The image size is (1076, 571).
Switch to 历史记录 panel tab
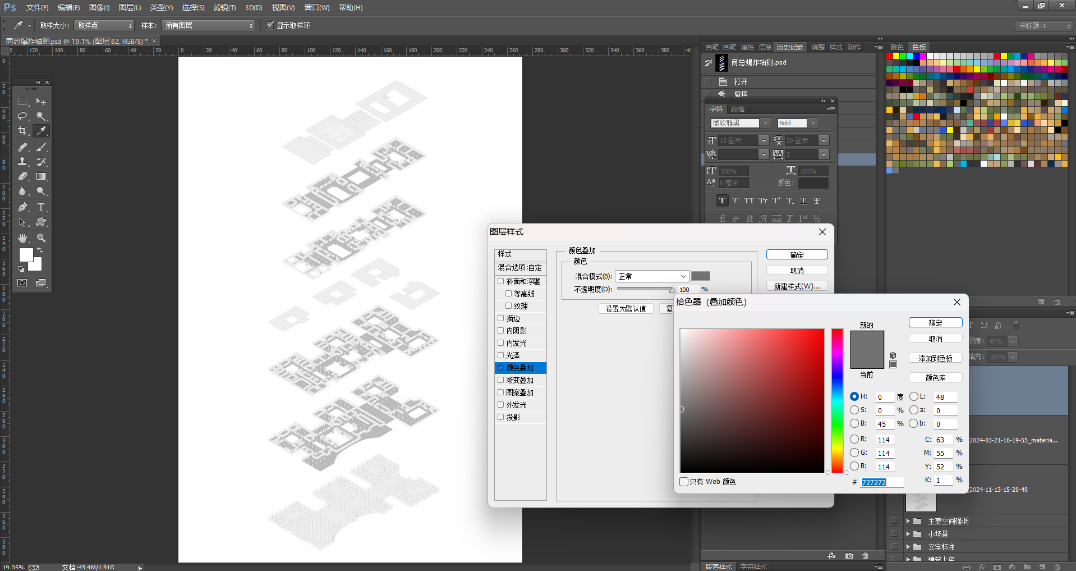tap(790, 47)
